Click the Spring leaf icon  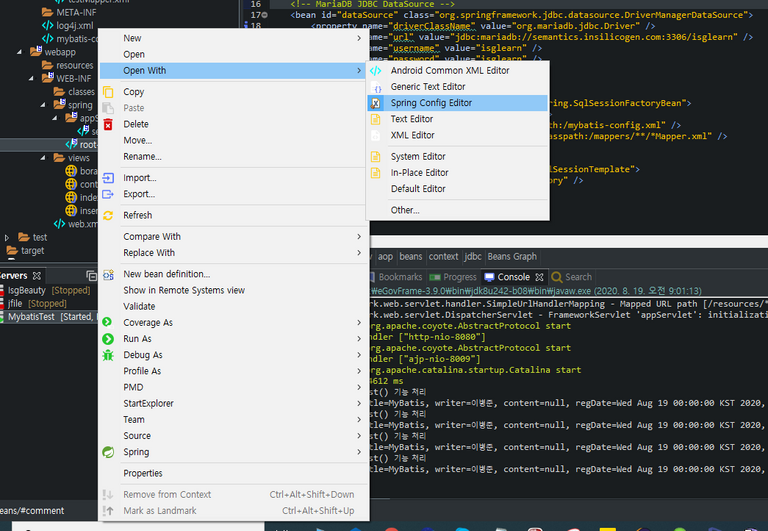(x=108, y=452)
